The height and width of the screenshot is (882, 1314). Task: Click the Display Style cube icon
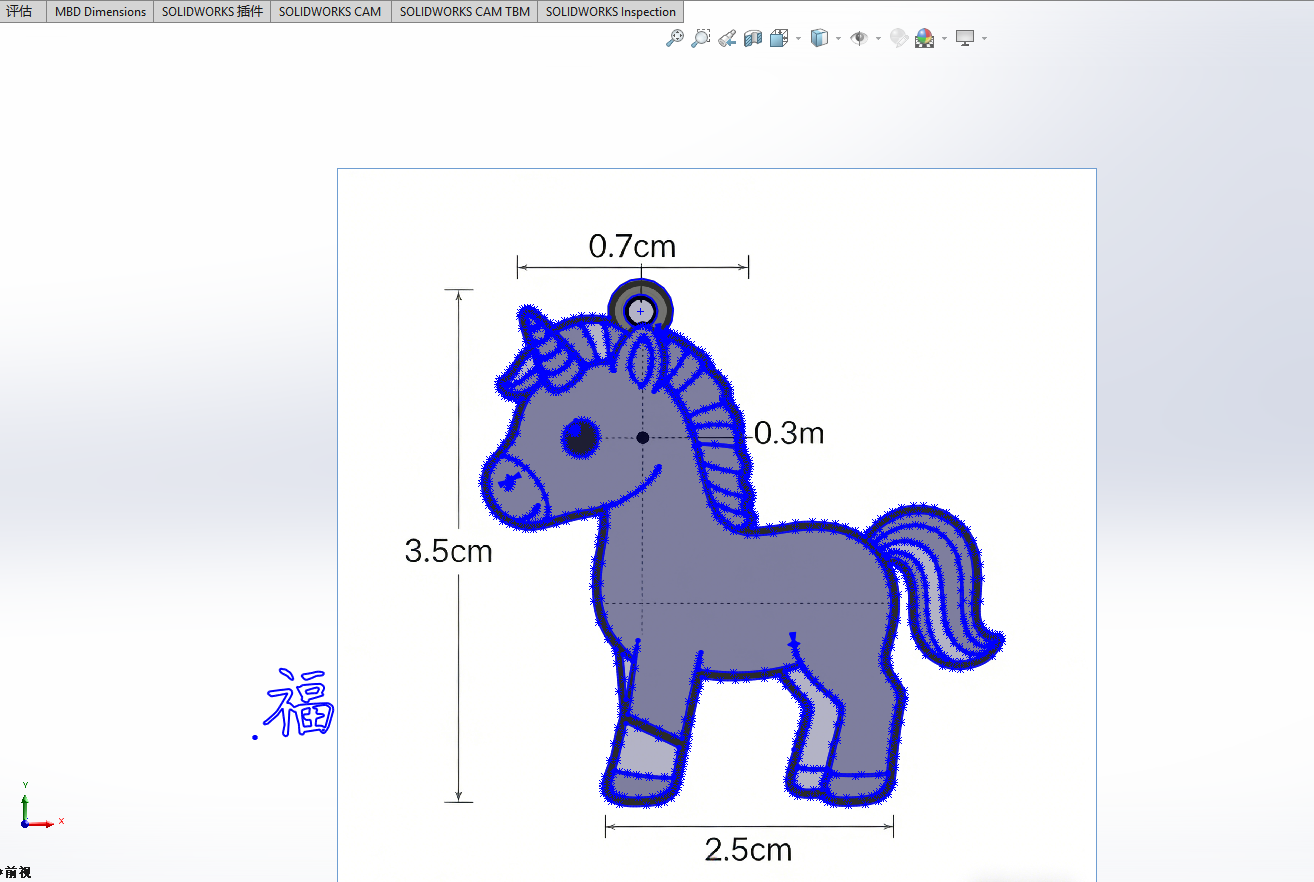pyautogui.click(x=819, y=38)
